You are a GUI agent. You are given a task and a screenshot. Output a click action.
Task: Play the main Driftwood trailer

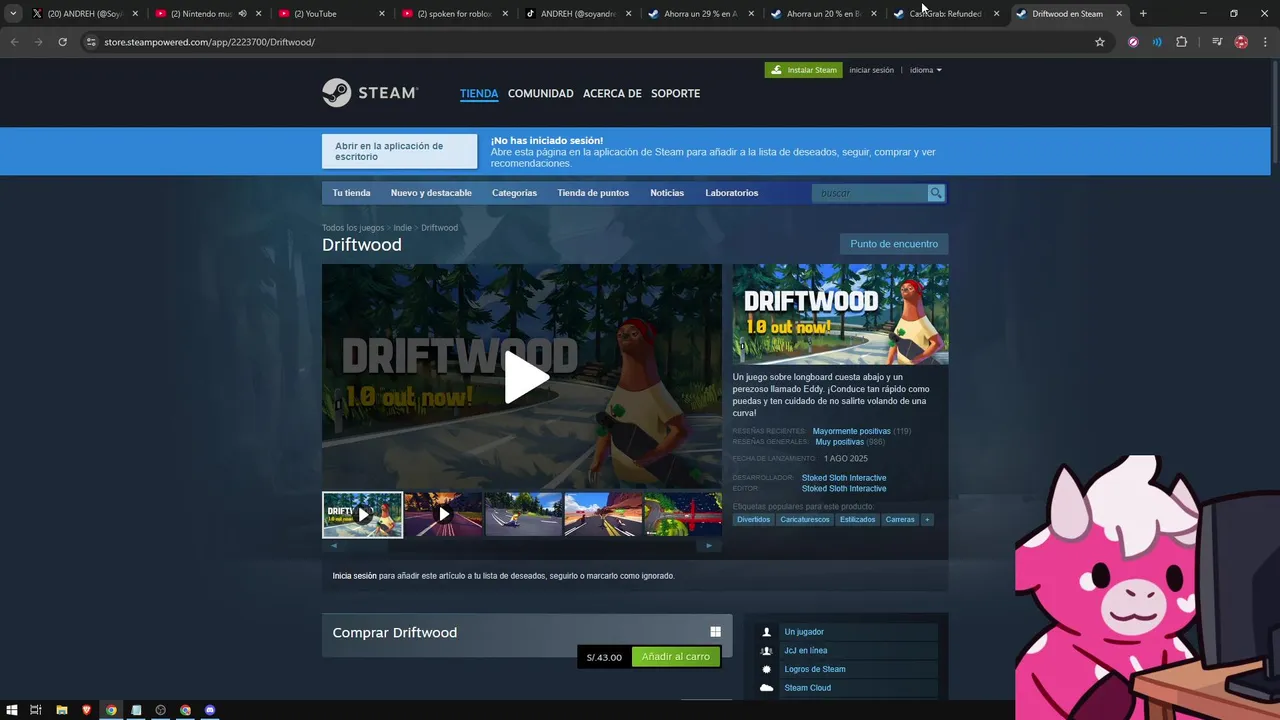click(x=526, y=378)
